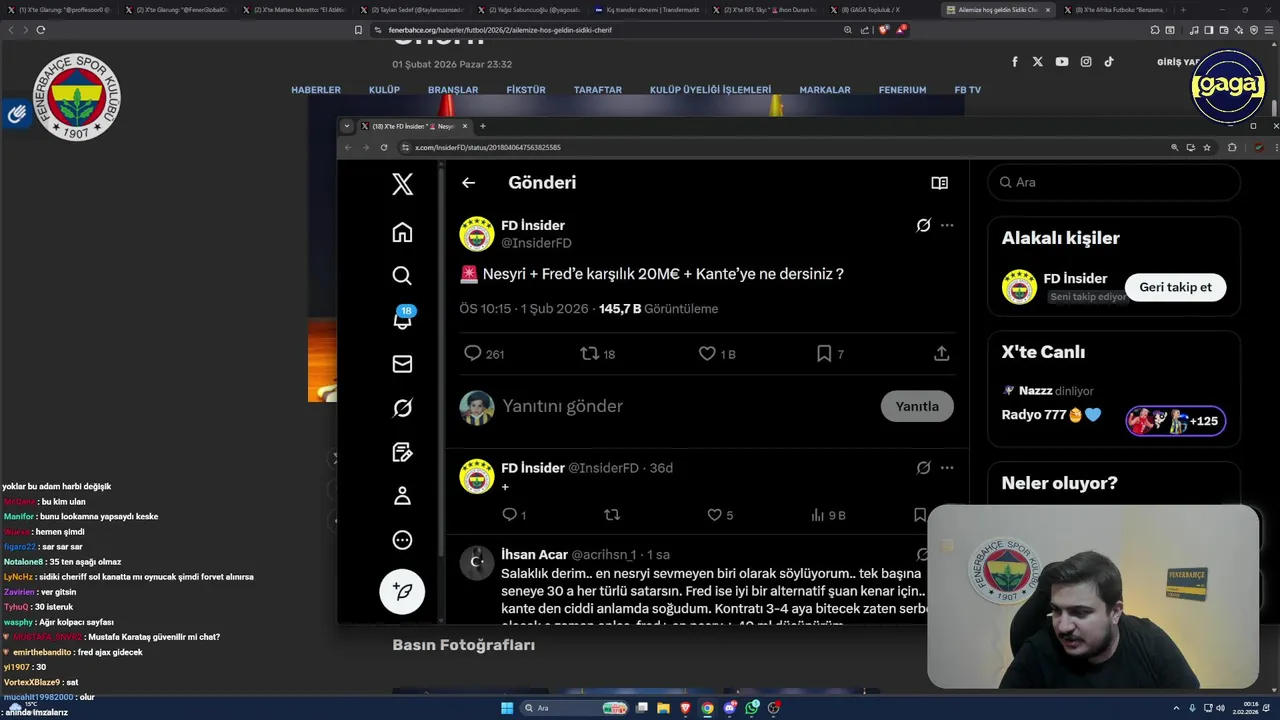This screenshot has width=1280, height=720.
Task: Open new tab plus in X window
Action: 482,126
